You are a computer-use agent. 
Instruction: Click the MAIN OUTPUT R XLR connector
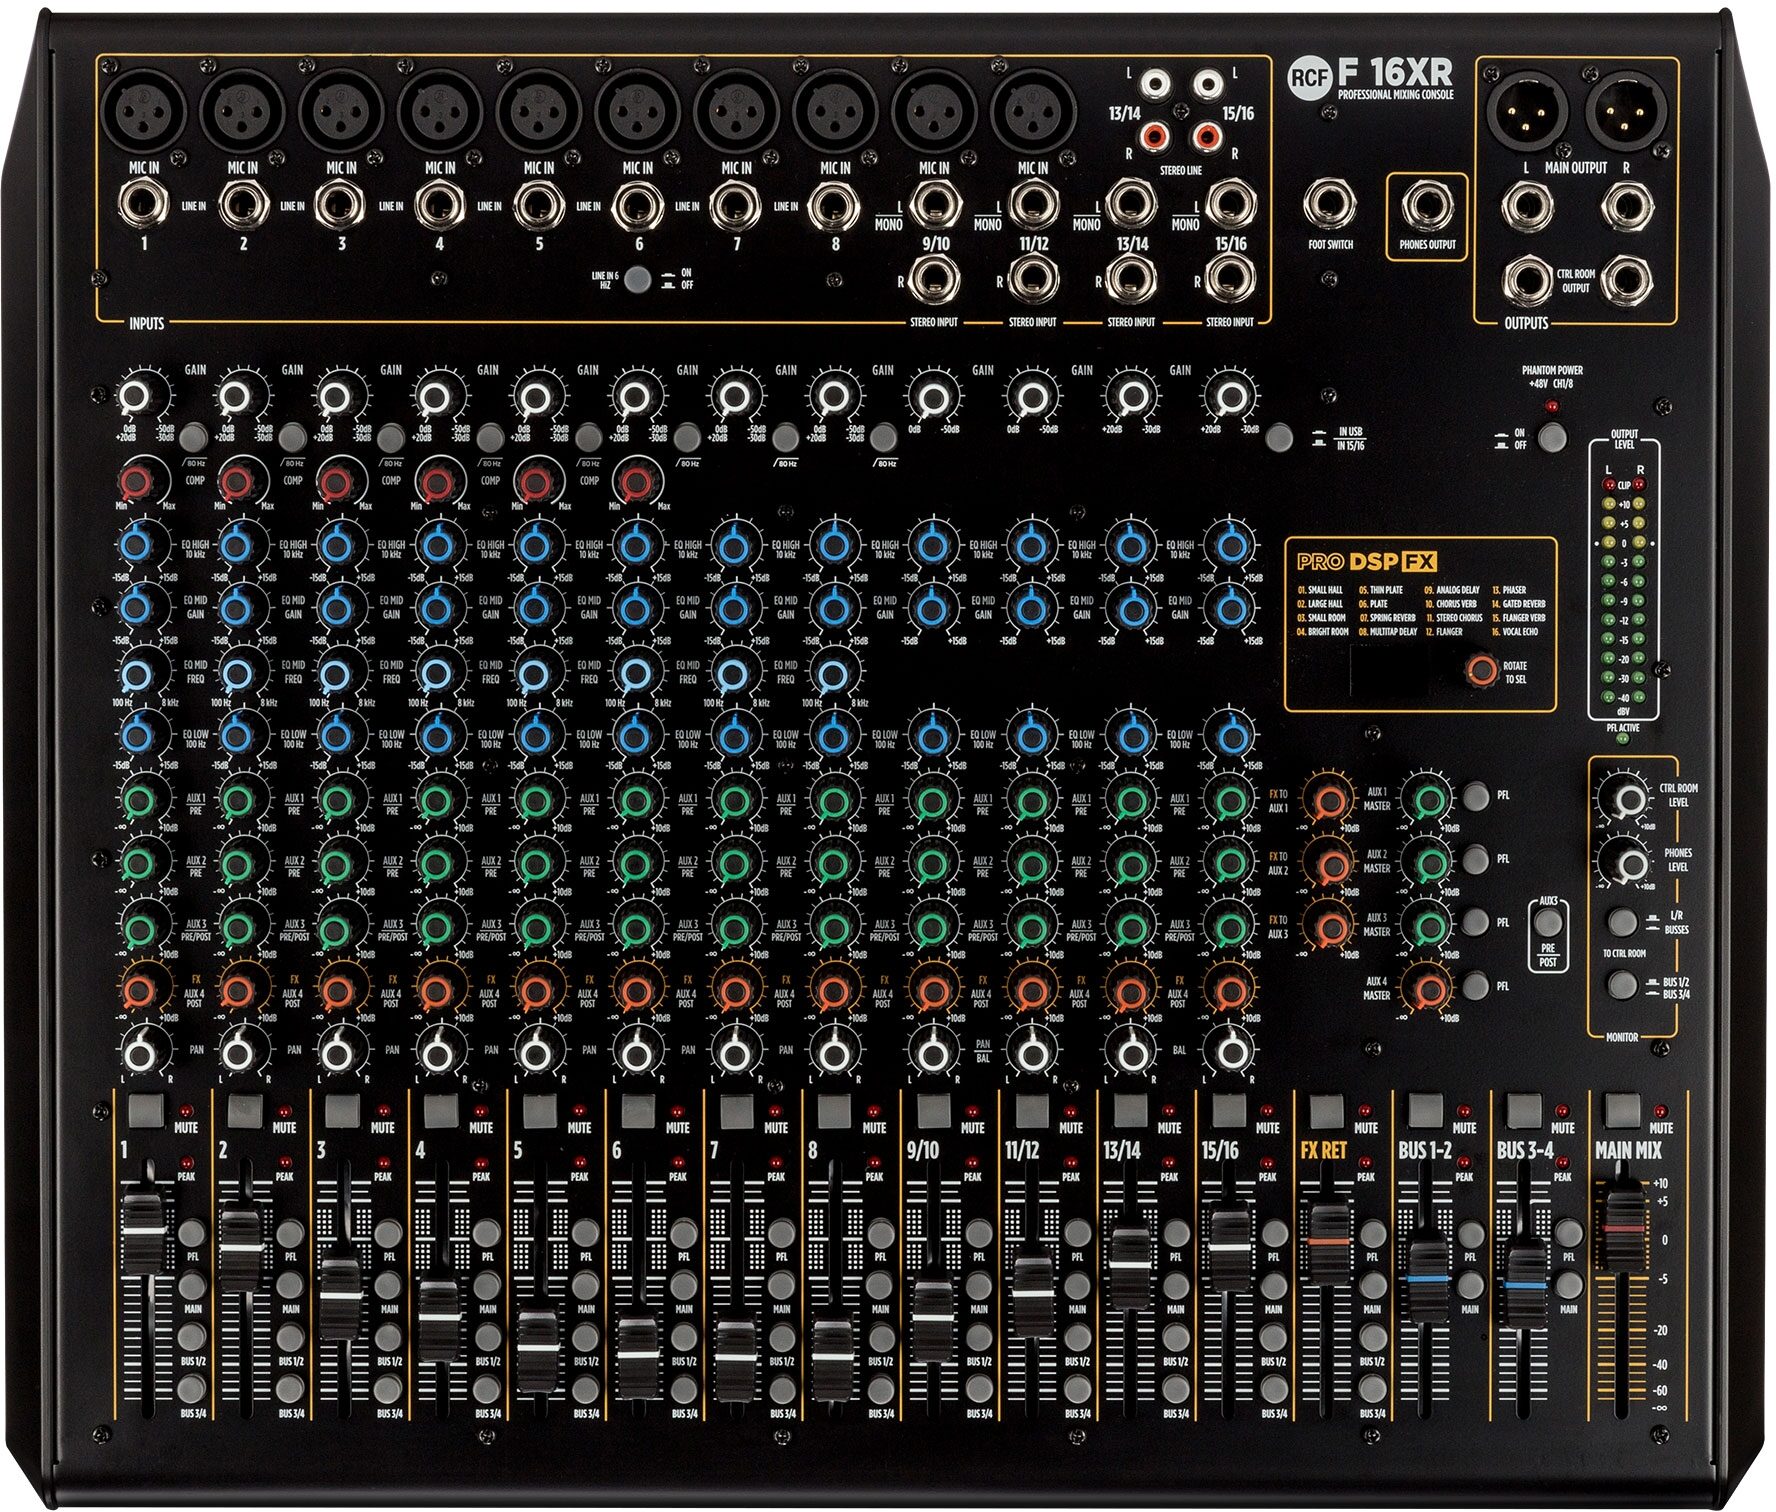coord(1624,112)
